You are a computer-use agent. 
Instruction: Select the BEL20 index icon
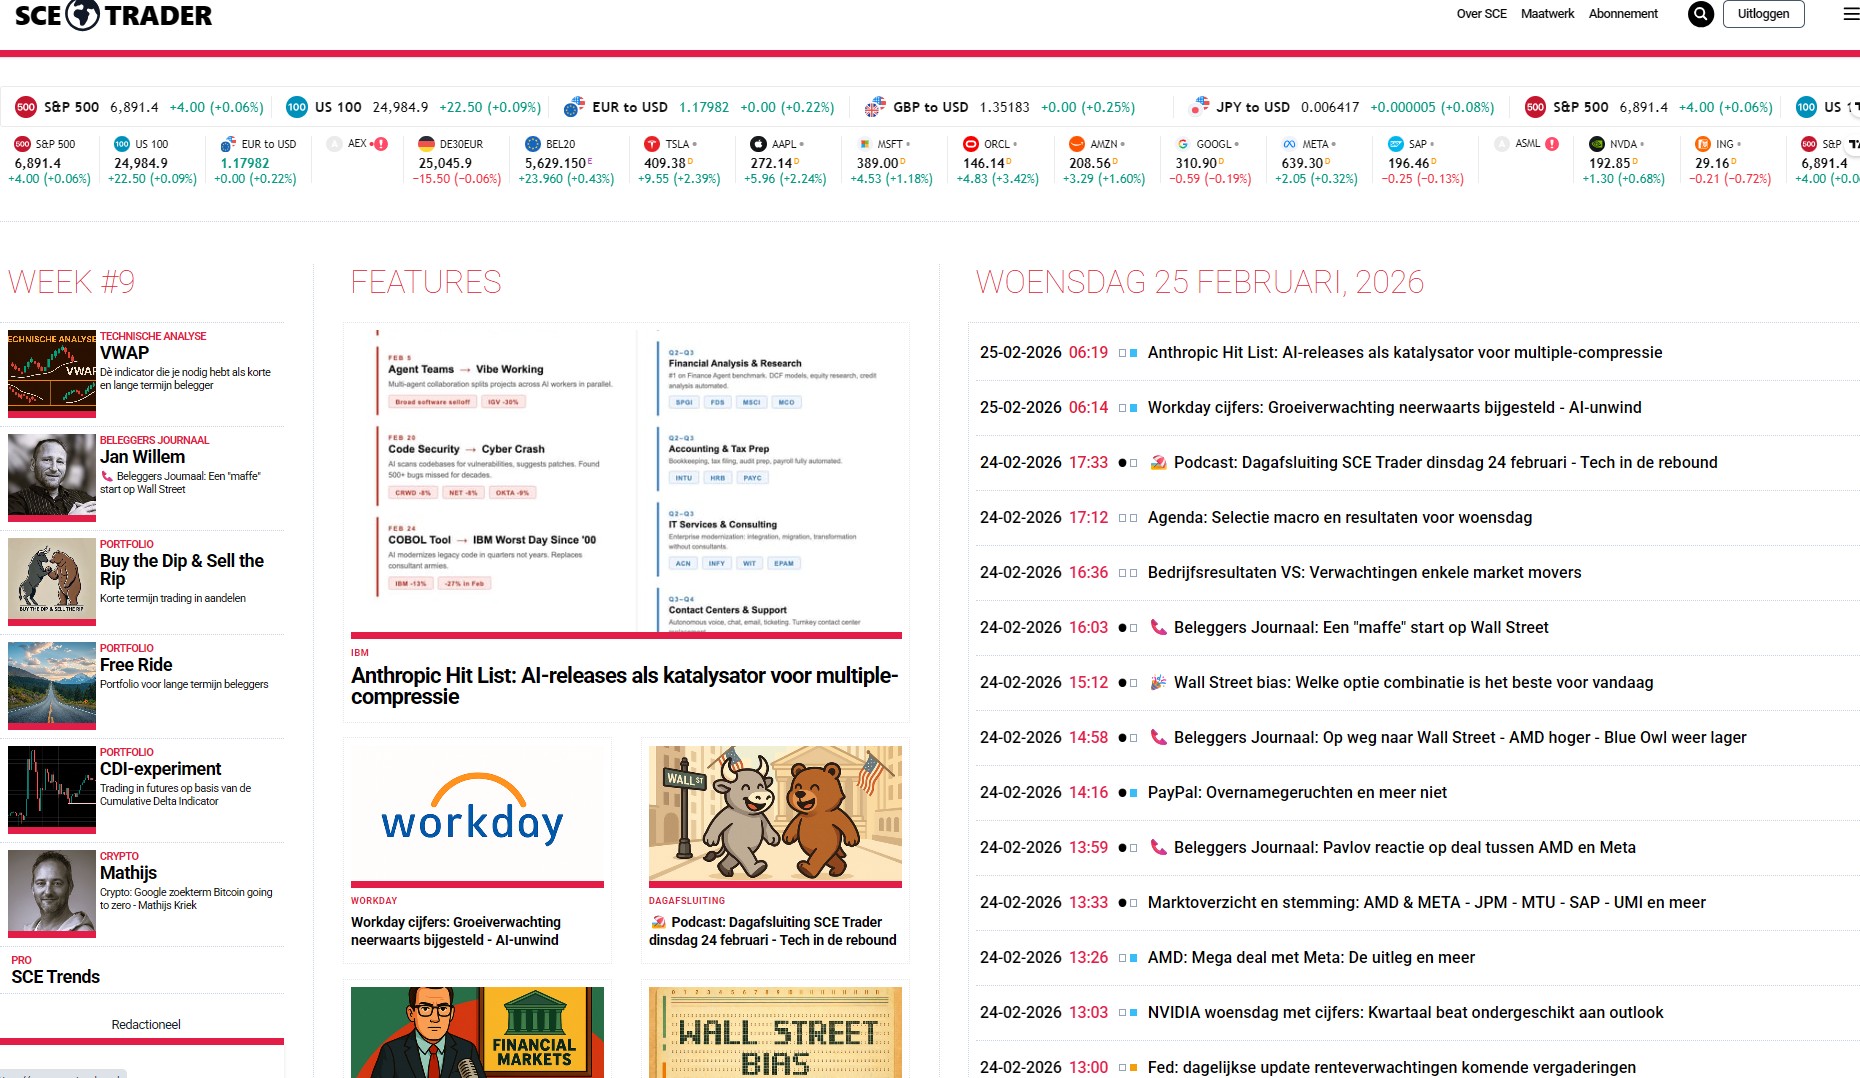pos(532,144)
